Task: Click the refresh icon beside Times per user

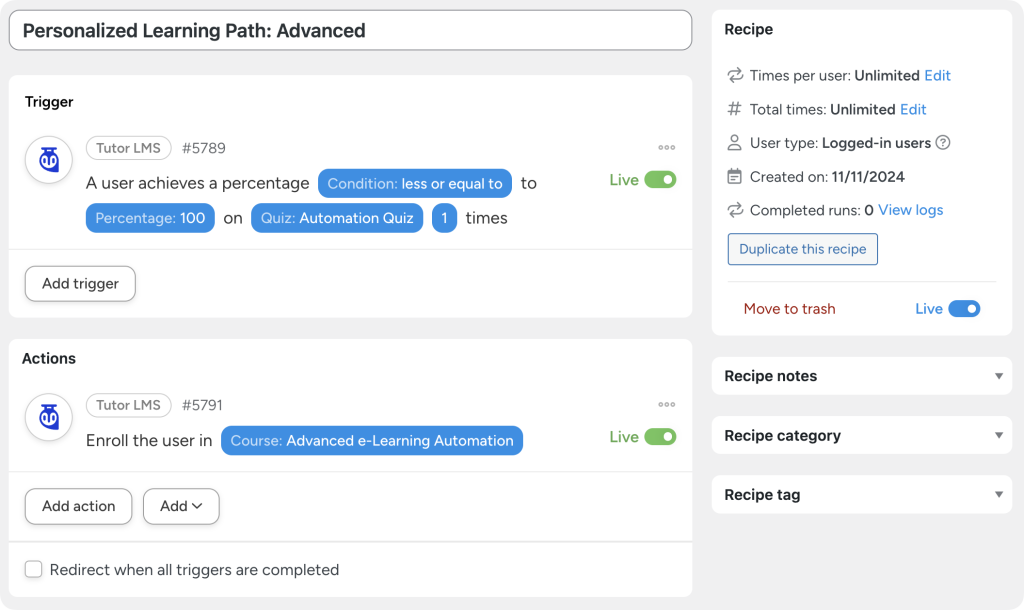Action: point(733,75)
